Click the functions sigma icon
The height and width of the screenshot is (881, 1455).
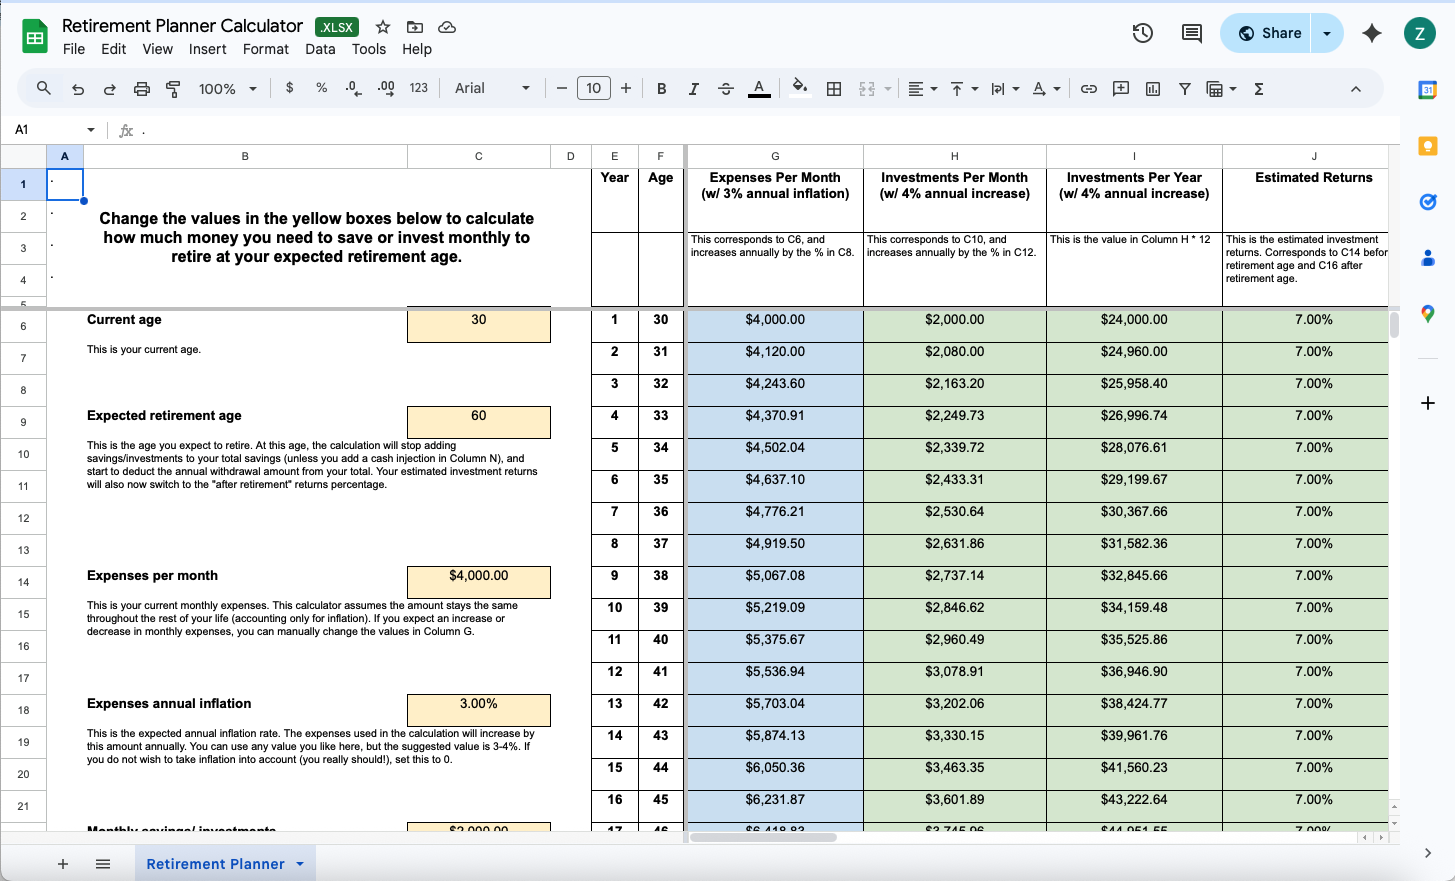click(1259, 89)
